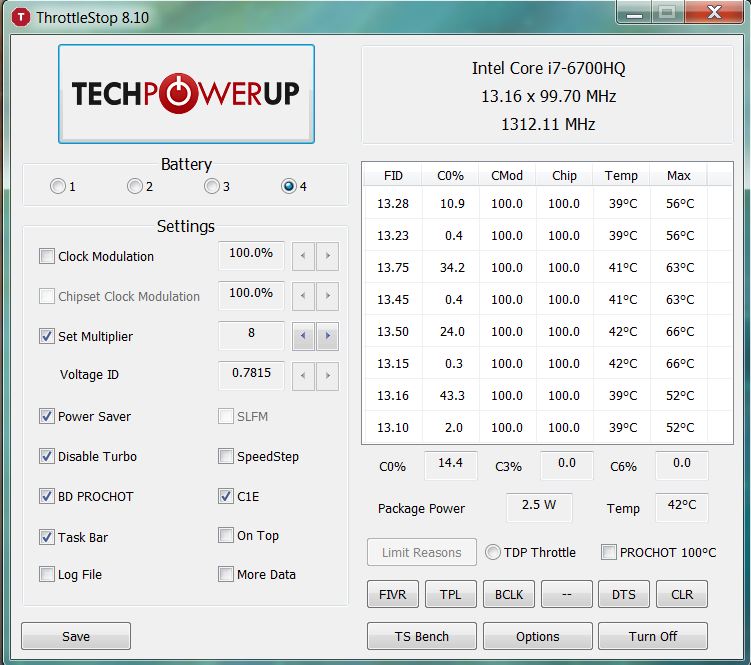The width and height of the screenshot is (751, 665).
Task: Select profile radio button 2
Action: pos(135,186)
